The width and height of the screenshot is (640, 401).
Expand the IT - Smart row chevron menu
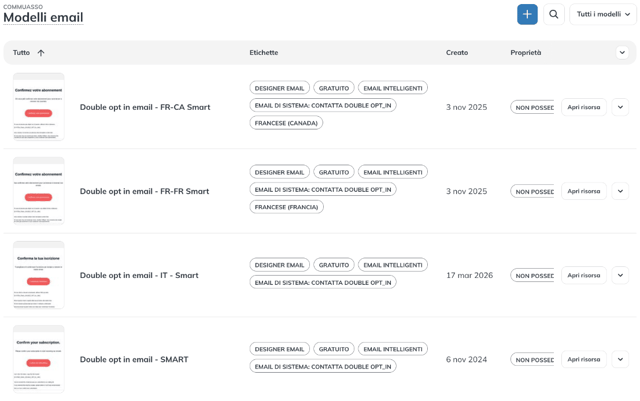[620, 276]
